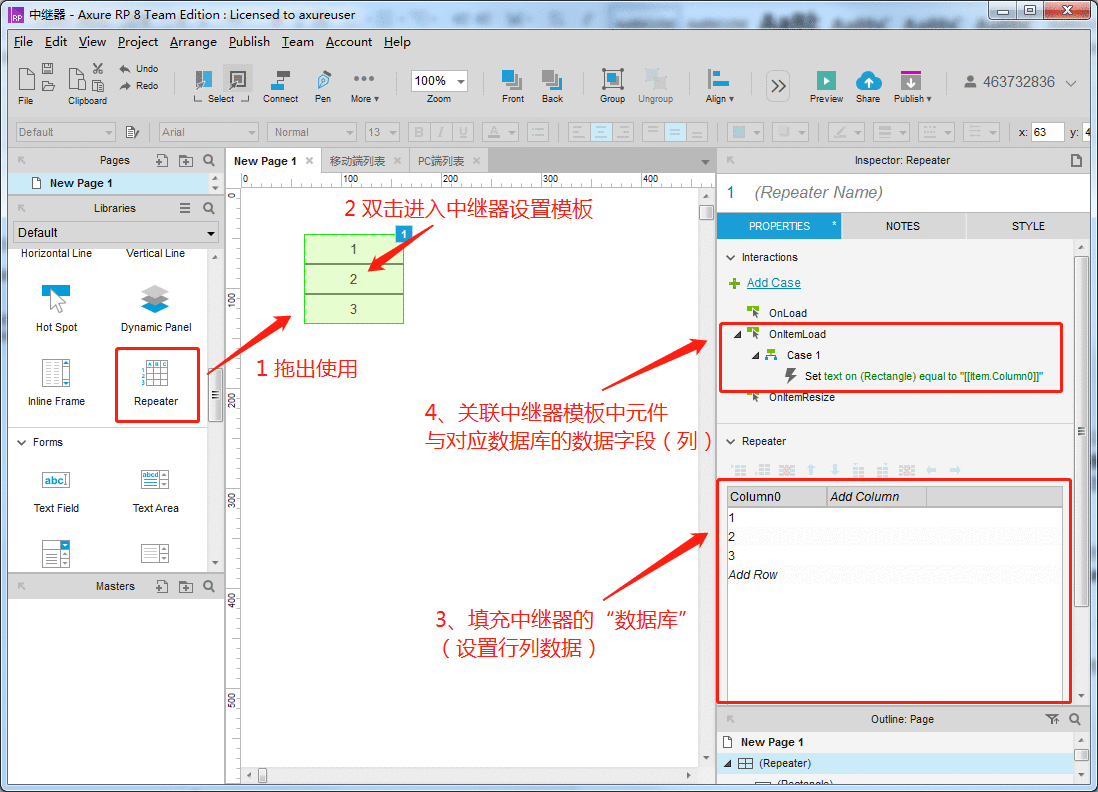Open the Arrange menu
The image size is (1098, 792).
click(193, 42)
